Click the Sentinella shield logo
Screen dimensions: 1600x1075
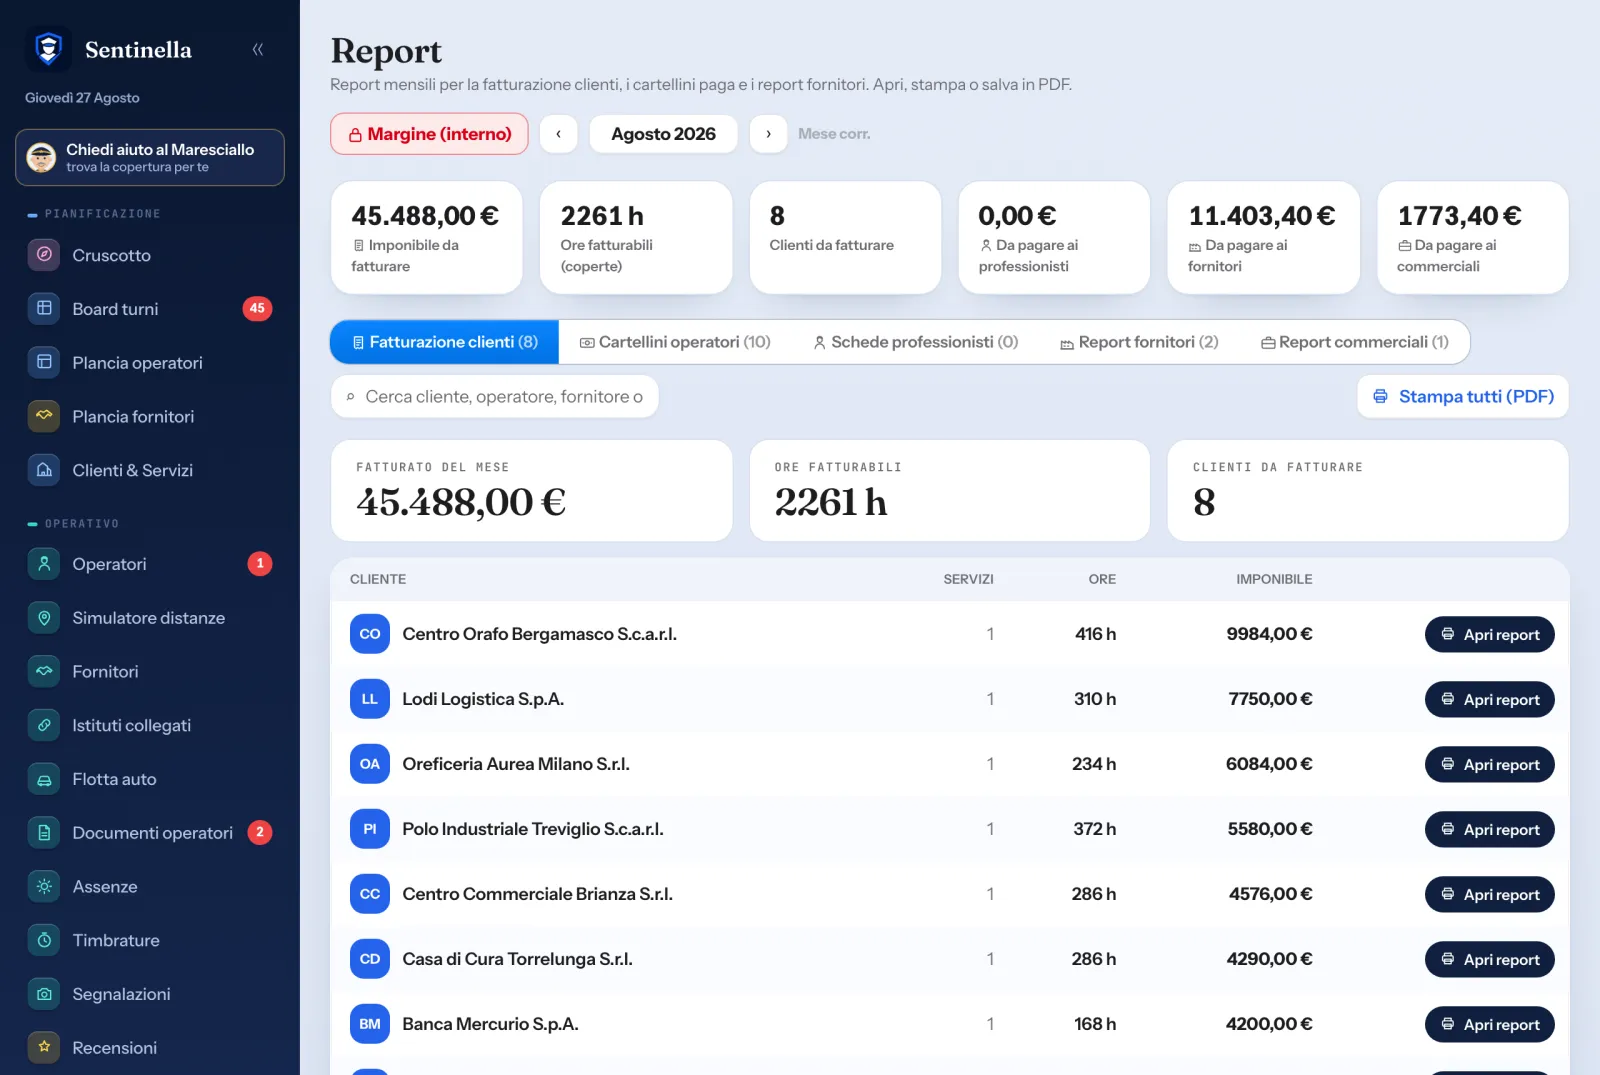48,49
